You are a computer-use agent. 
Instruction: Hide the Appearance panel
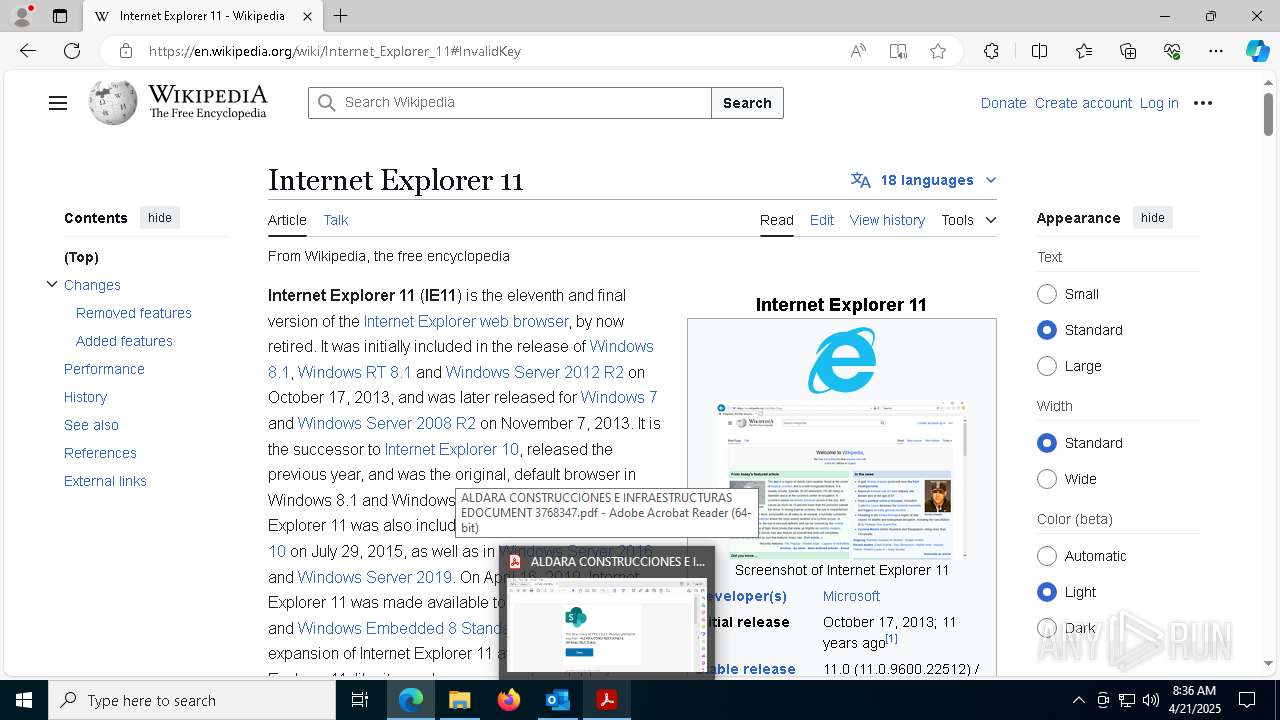click(x=1153, y=218)
